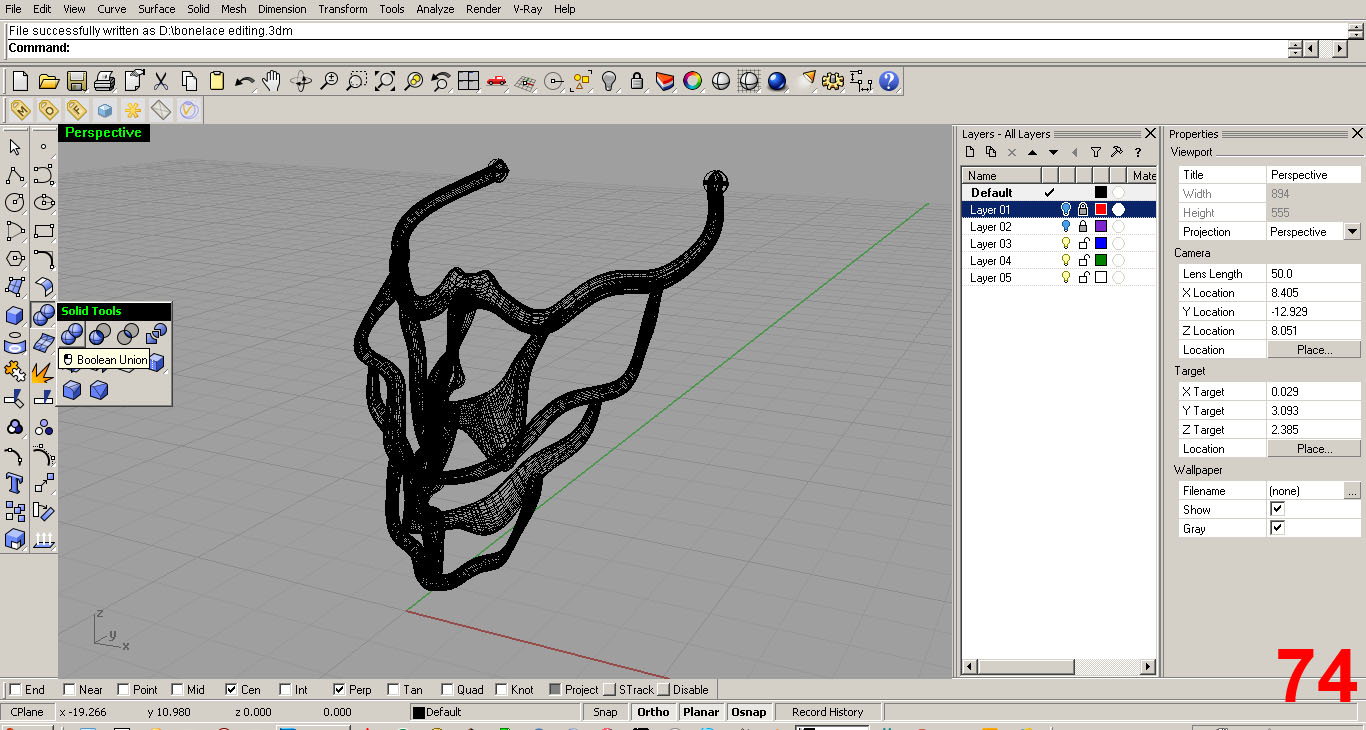Open the Curve menu
Viewport: 1366px width, 730px height.
tap(112, 9)
